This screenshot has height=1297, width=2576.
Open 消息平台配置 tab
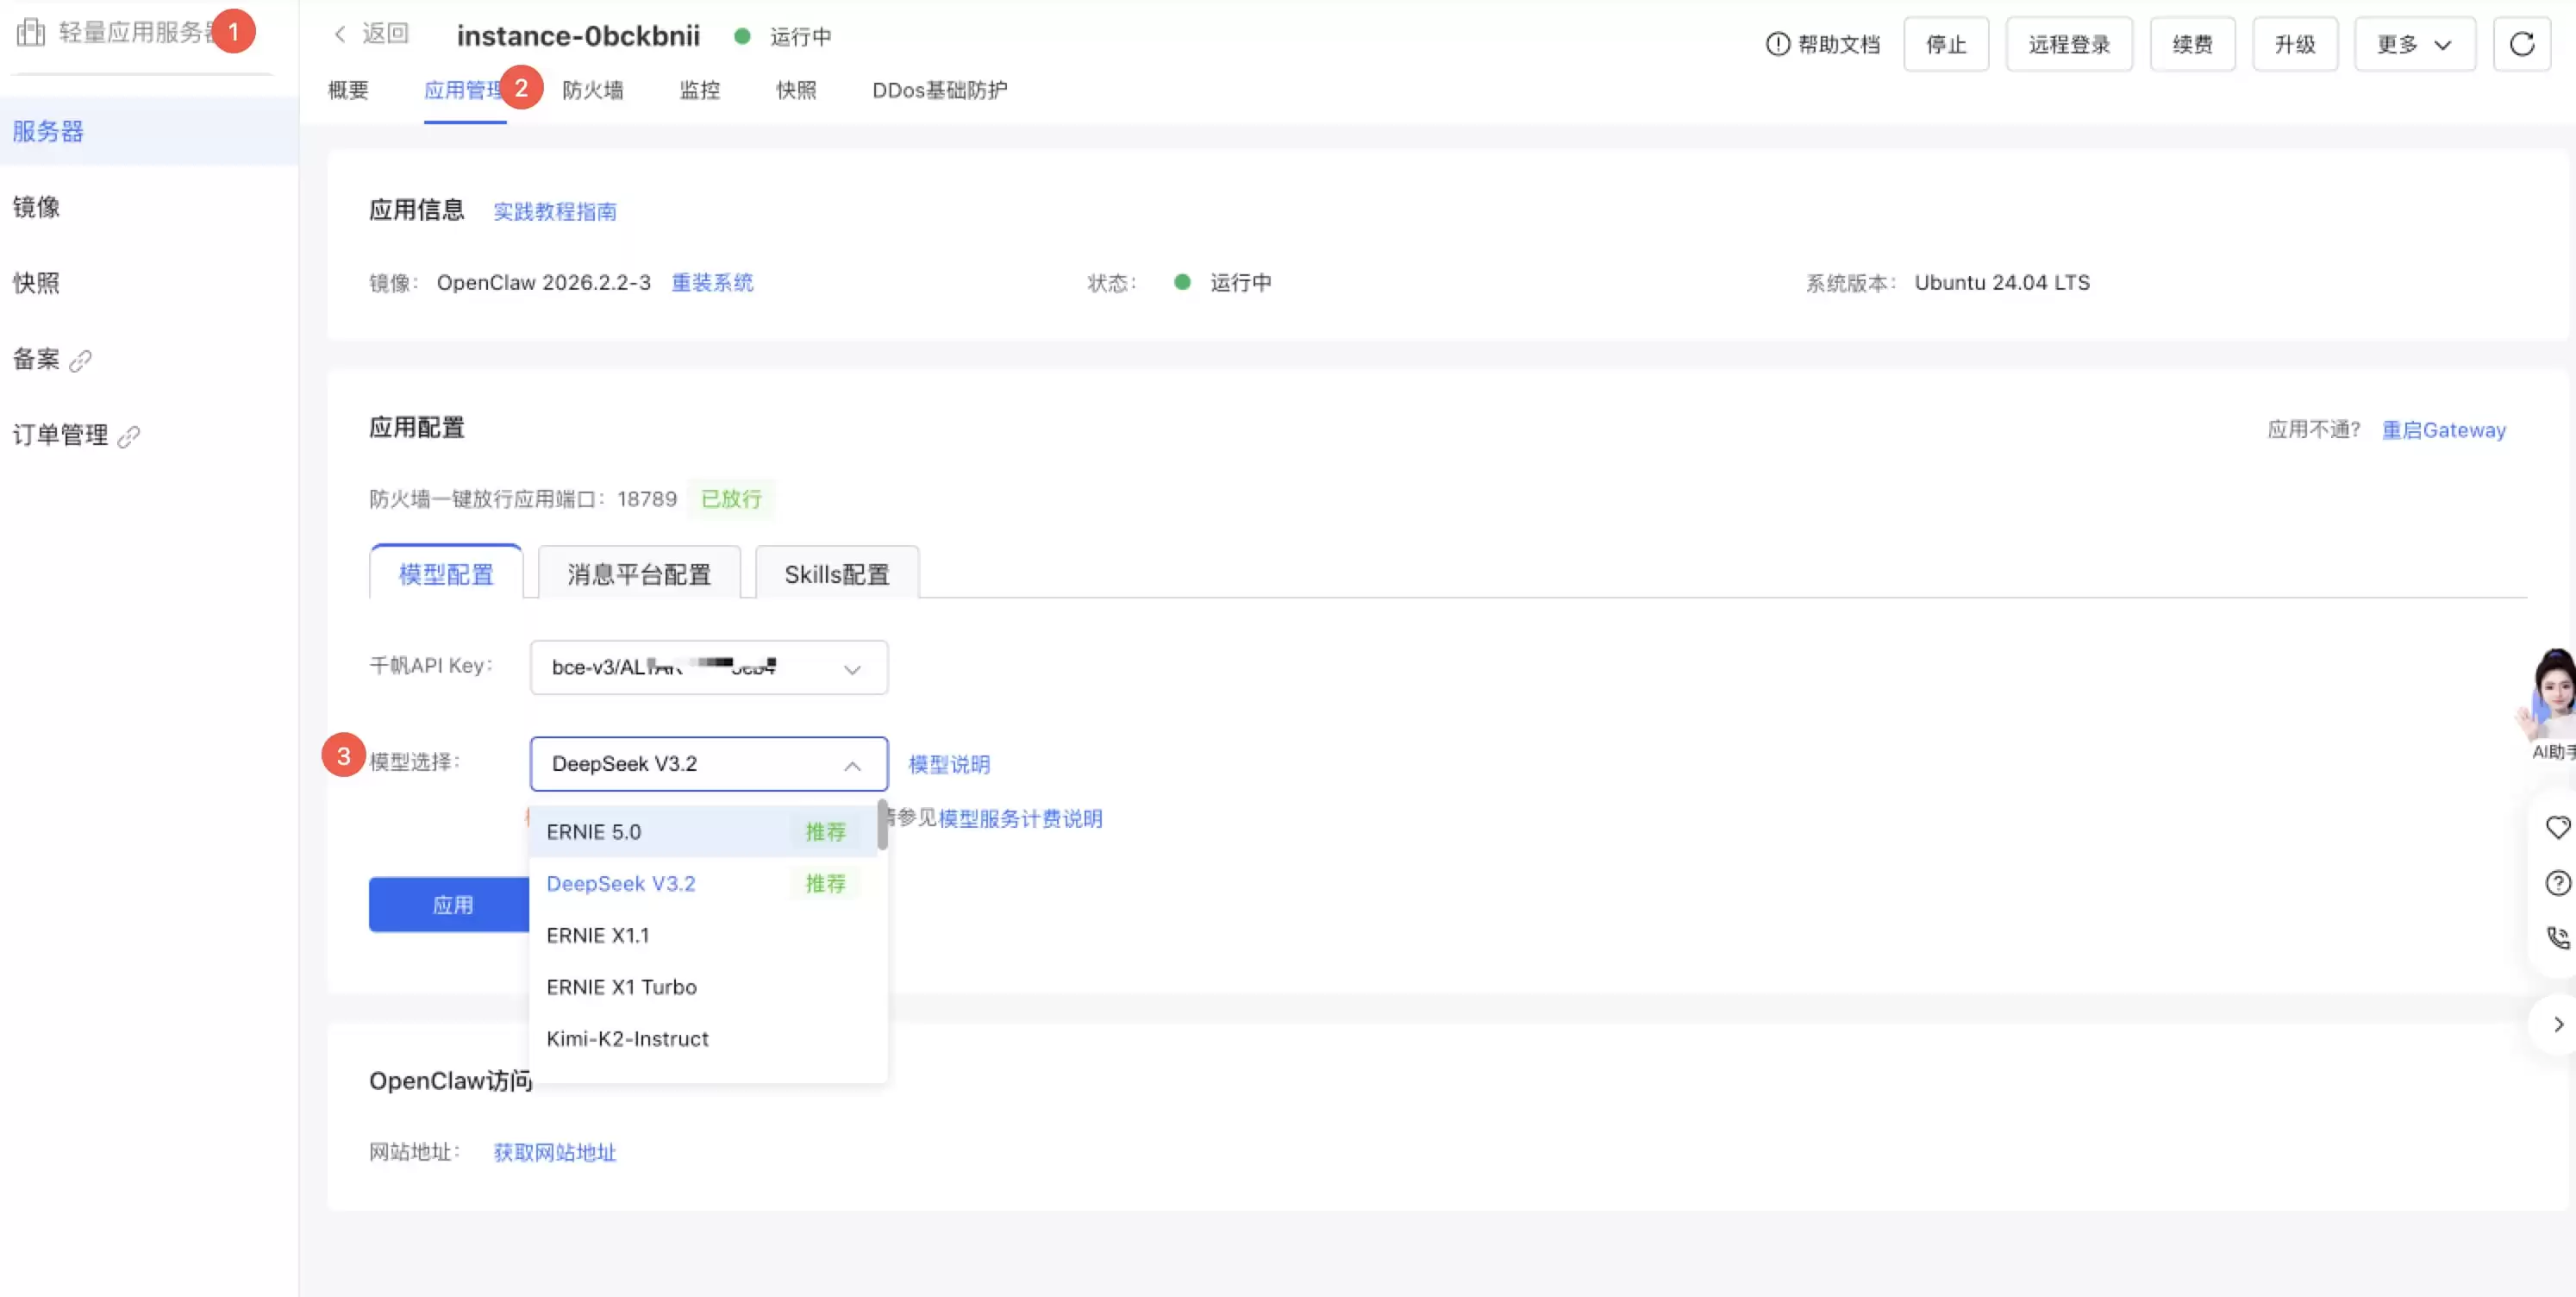click(639, 573)
